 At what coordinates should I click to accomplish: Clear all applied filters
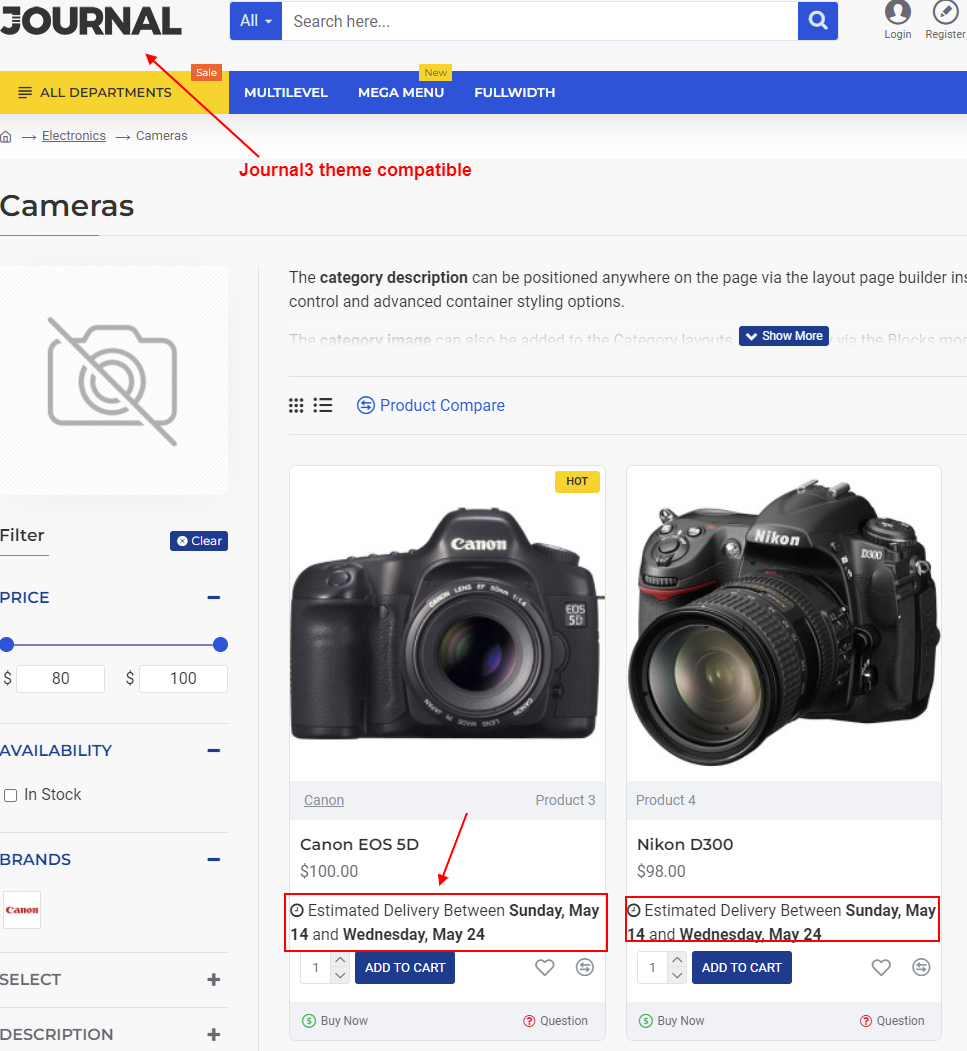(199, 541)
